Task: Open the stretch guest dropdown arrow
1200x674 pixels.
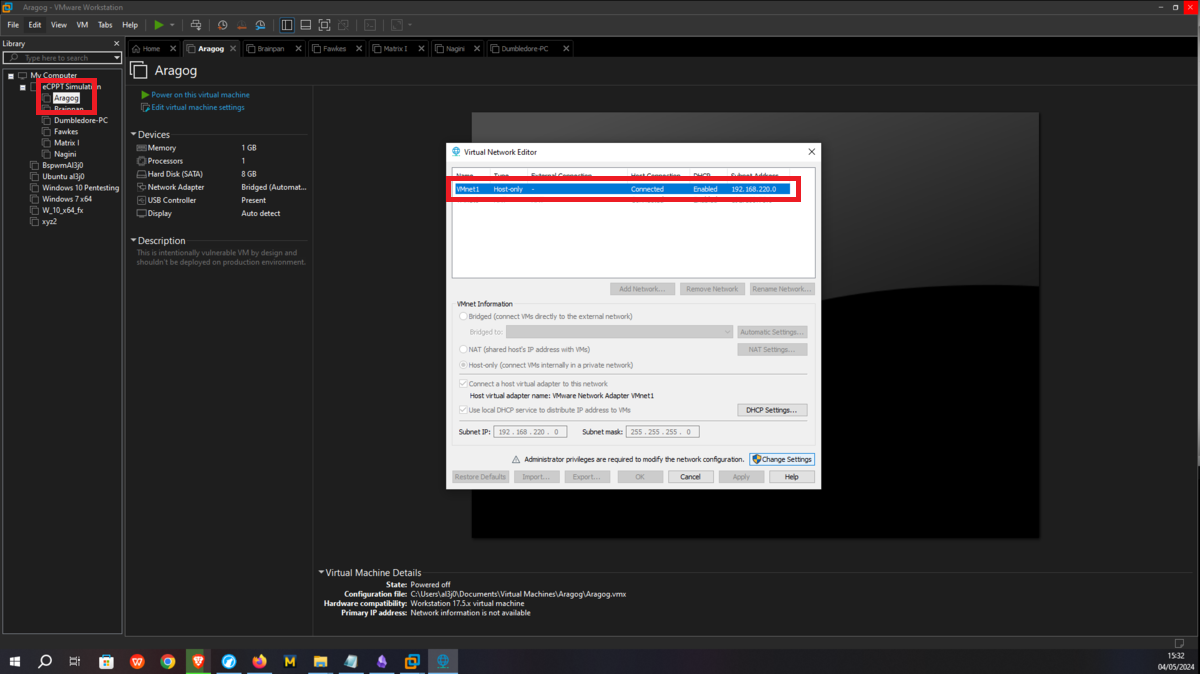Action: 410,25
